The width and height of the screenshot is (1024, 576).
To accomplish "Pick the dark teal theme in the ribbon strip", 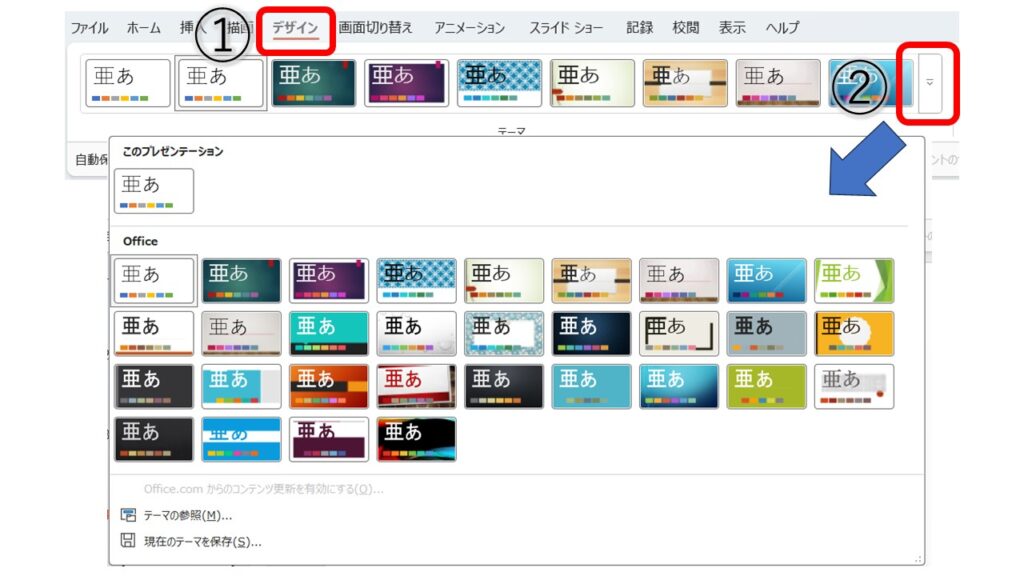I will tap(313, 83).
